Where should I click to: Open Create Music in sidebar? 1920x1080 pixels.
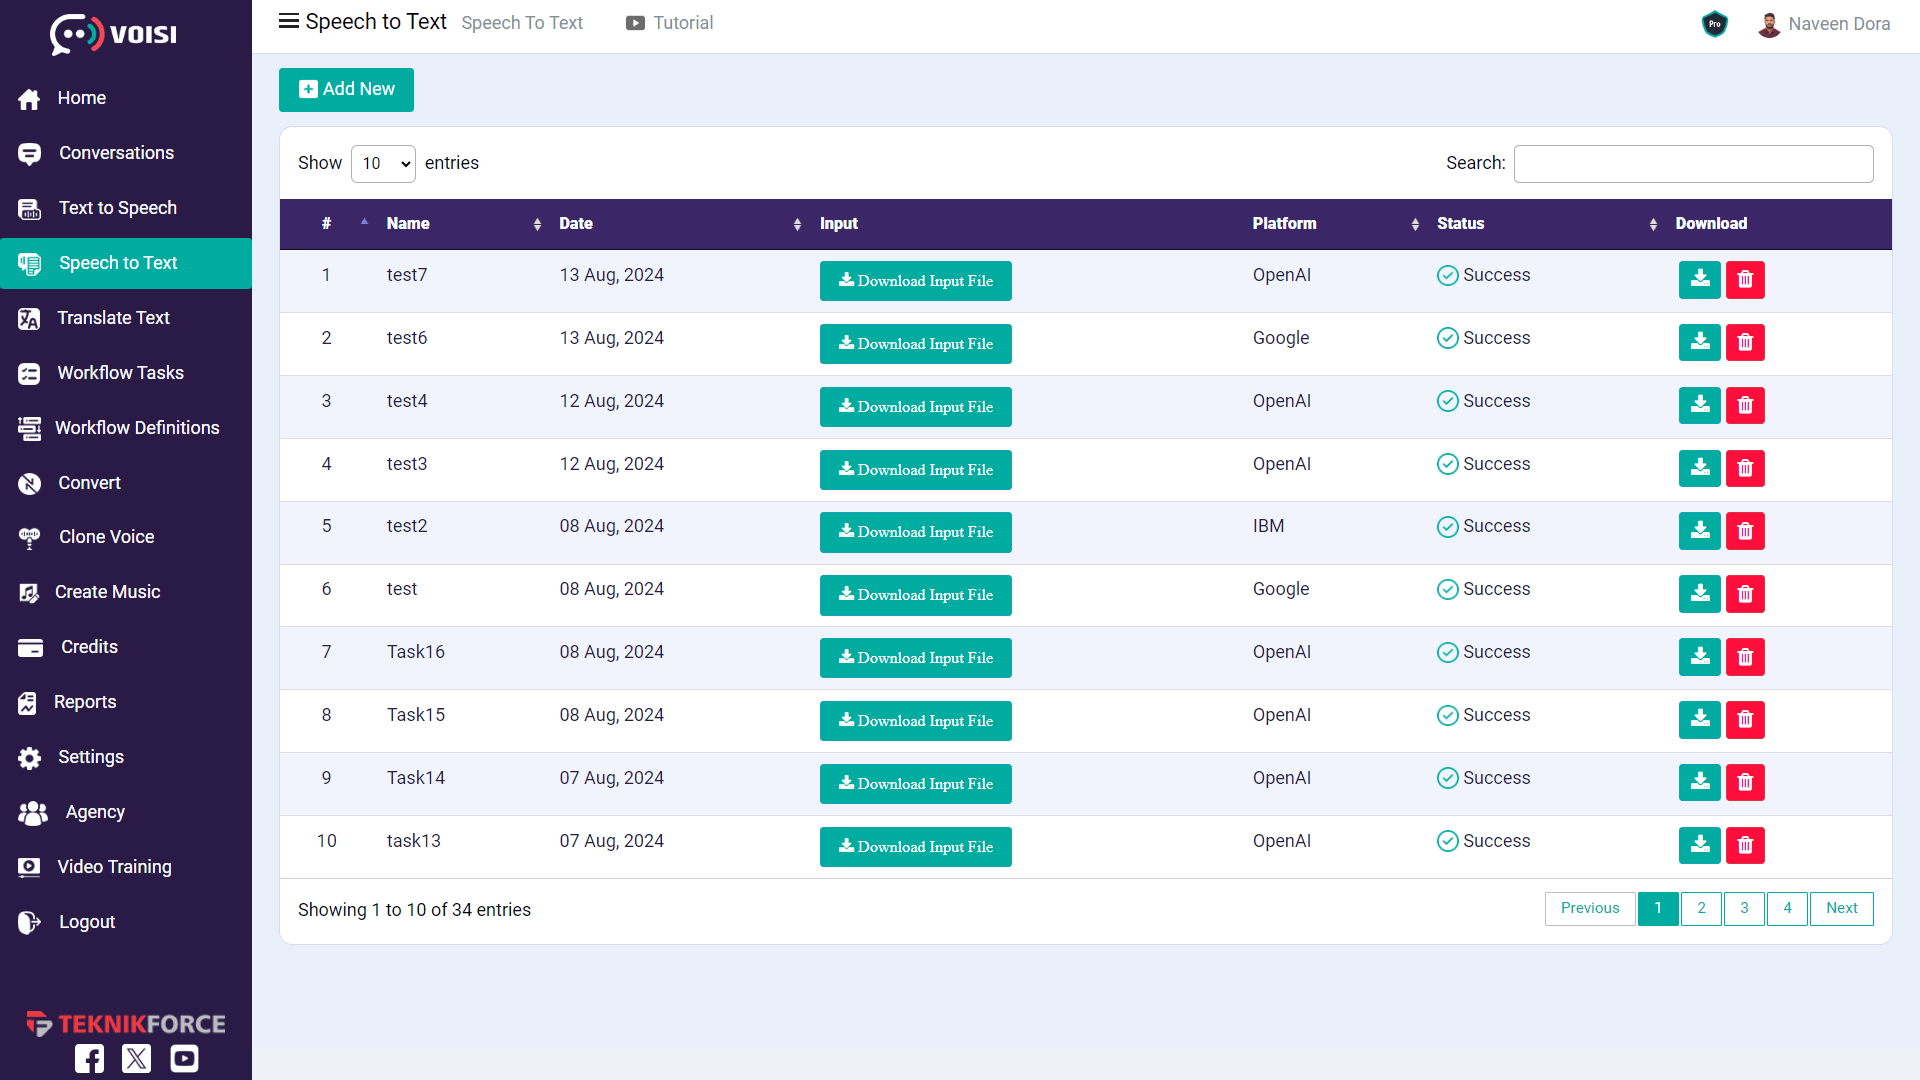(107, 592)
